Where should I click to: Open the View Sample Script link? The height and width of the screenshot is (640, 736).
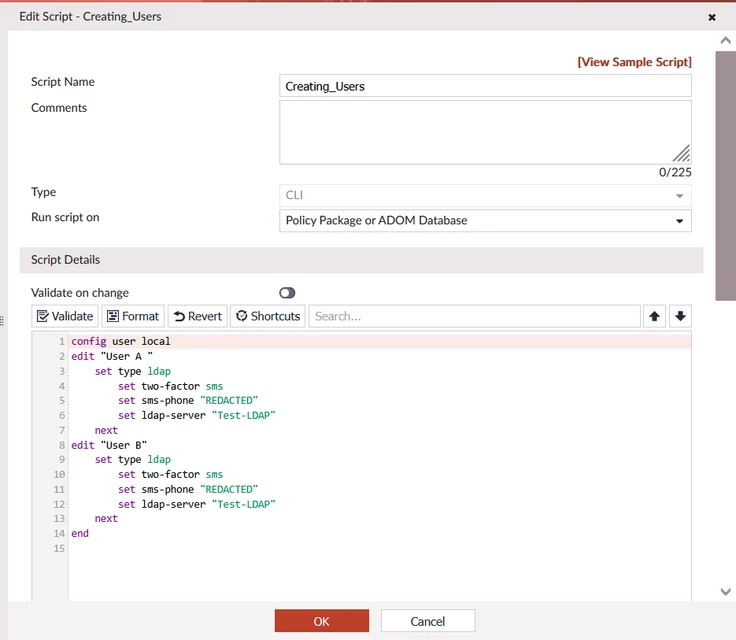coord(634,62)
